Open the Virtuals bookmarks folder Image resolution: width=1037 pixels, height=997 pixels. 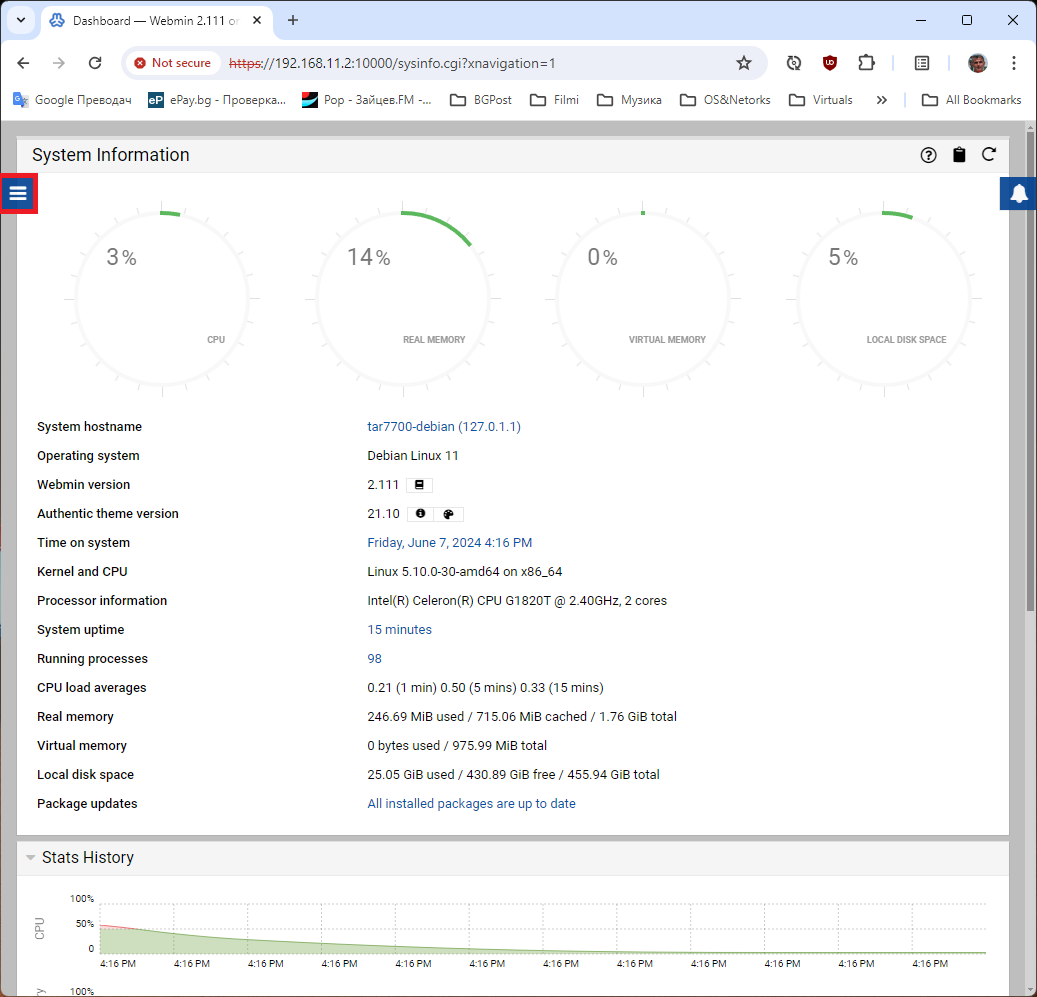pos(821,100)
